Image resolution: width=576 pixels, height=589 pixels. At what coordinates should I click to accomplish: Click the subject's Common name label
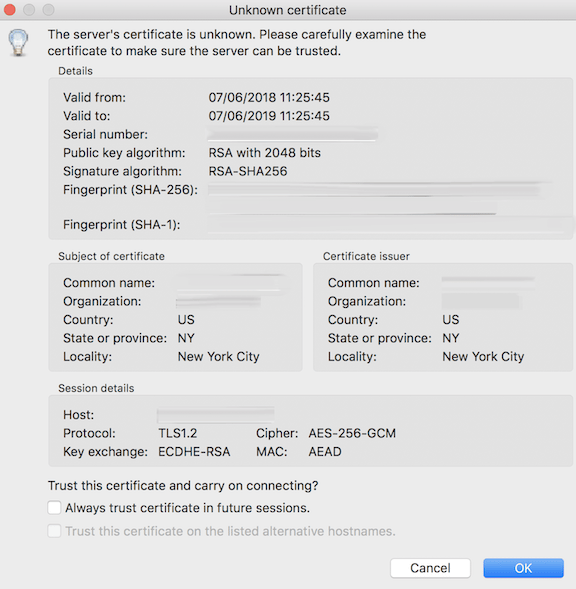pos(109,282)
